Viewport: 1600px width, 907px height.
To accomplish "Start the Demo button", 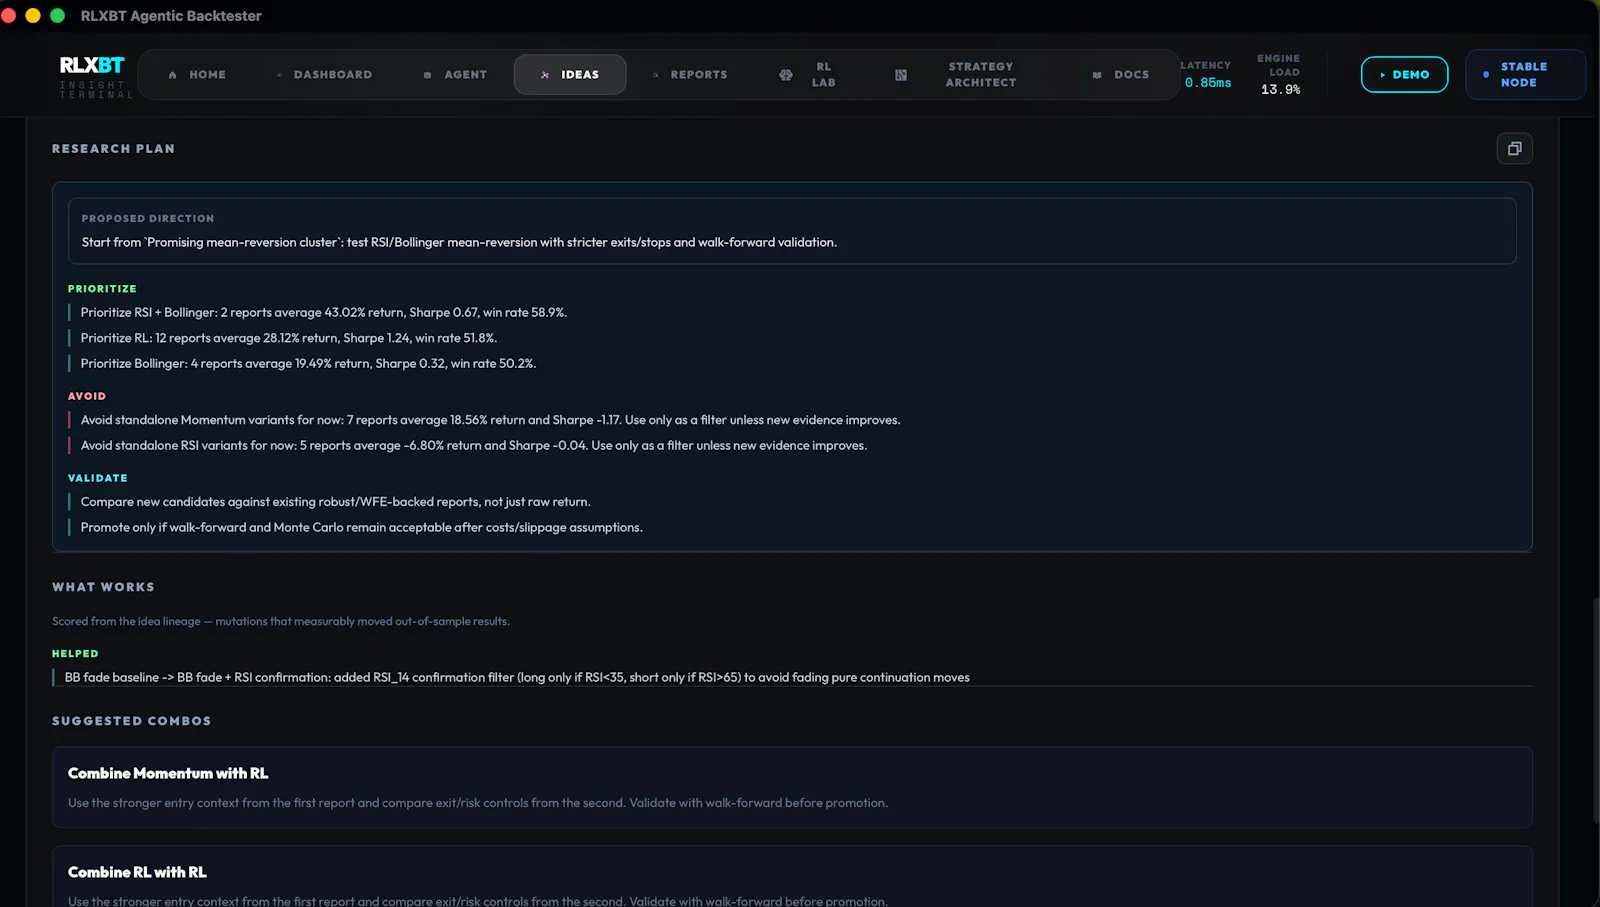I will tap(1404, 75).
